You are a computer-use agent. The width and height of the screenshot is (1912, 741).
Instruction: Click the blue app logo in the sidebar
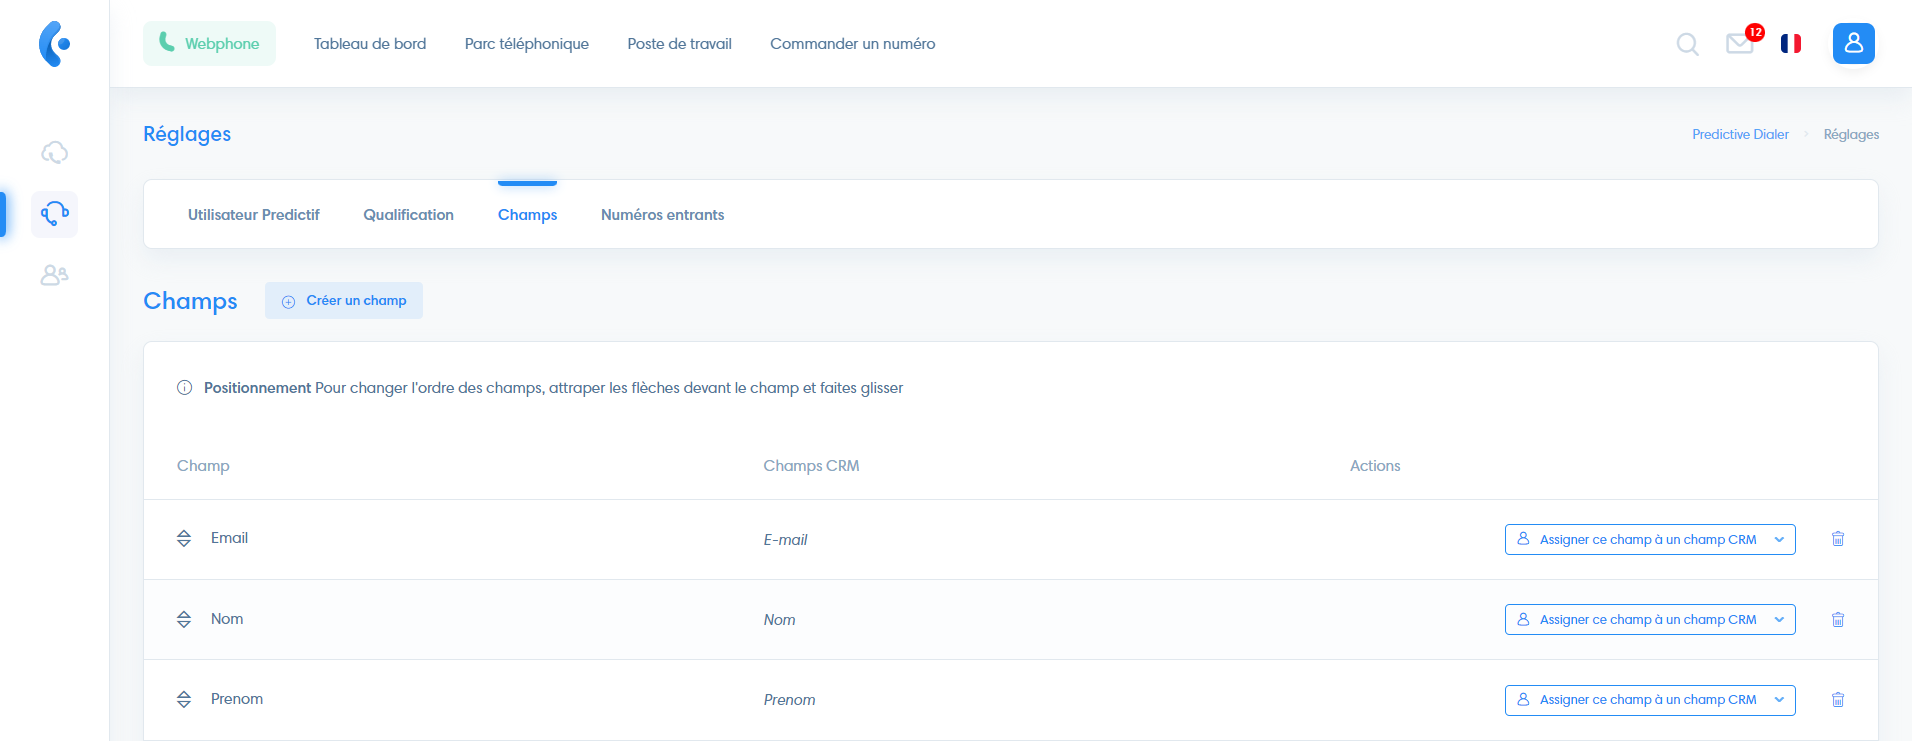tap(54, 44)
